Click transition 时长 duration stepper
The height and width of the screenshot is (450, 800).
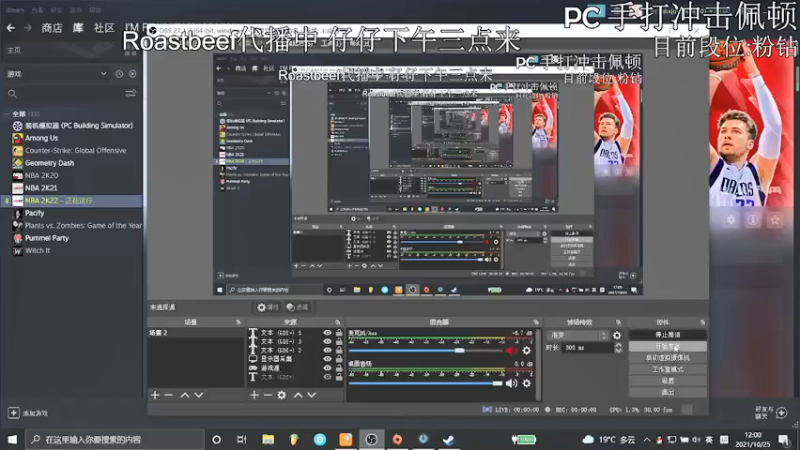tap(618, 347)
